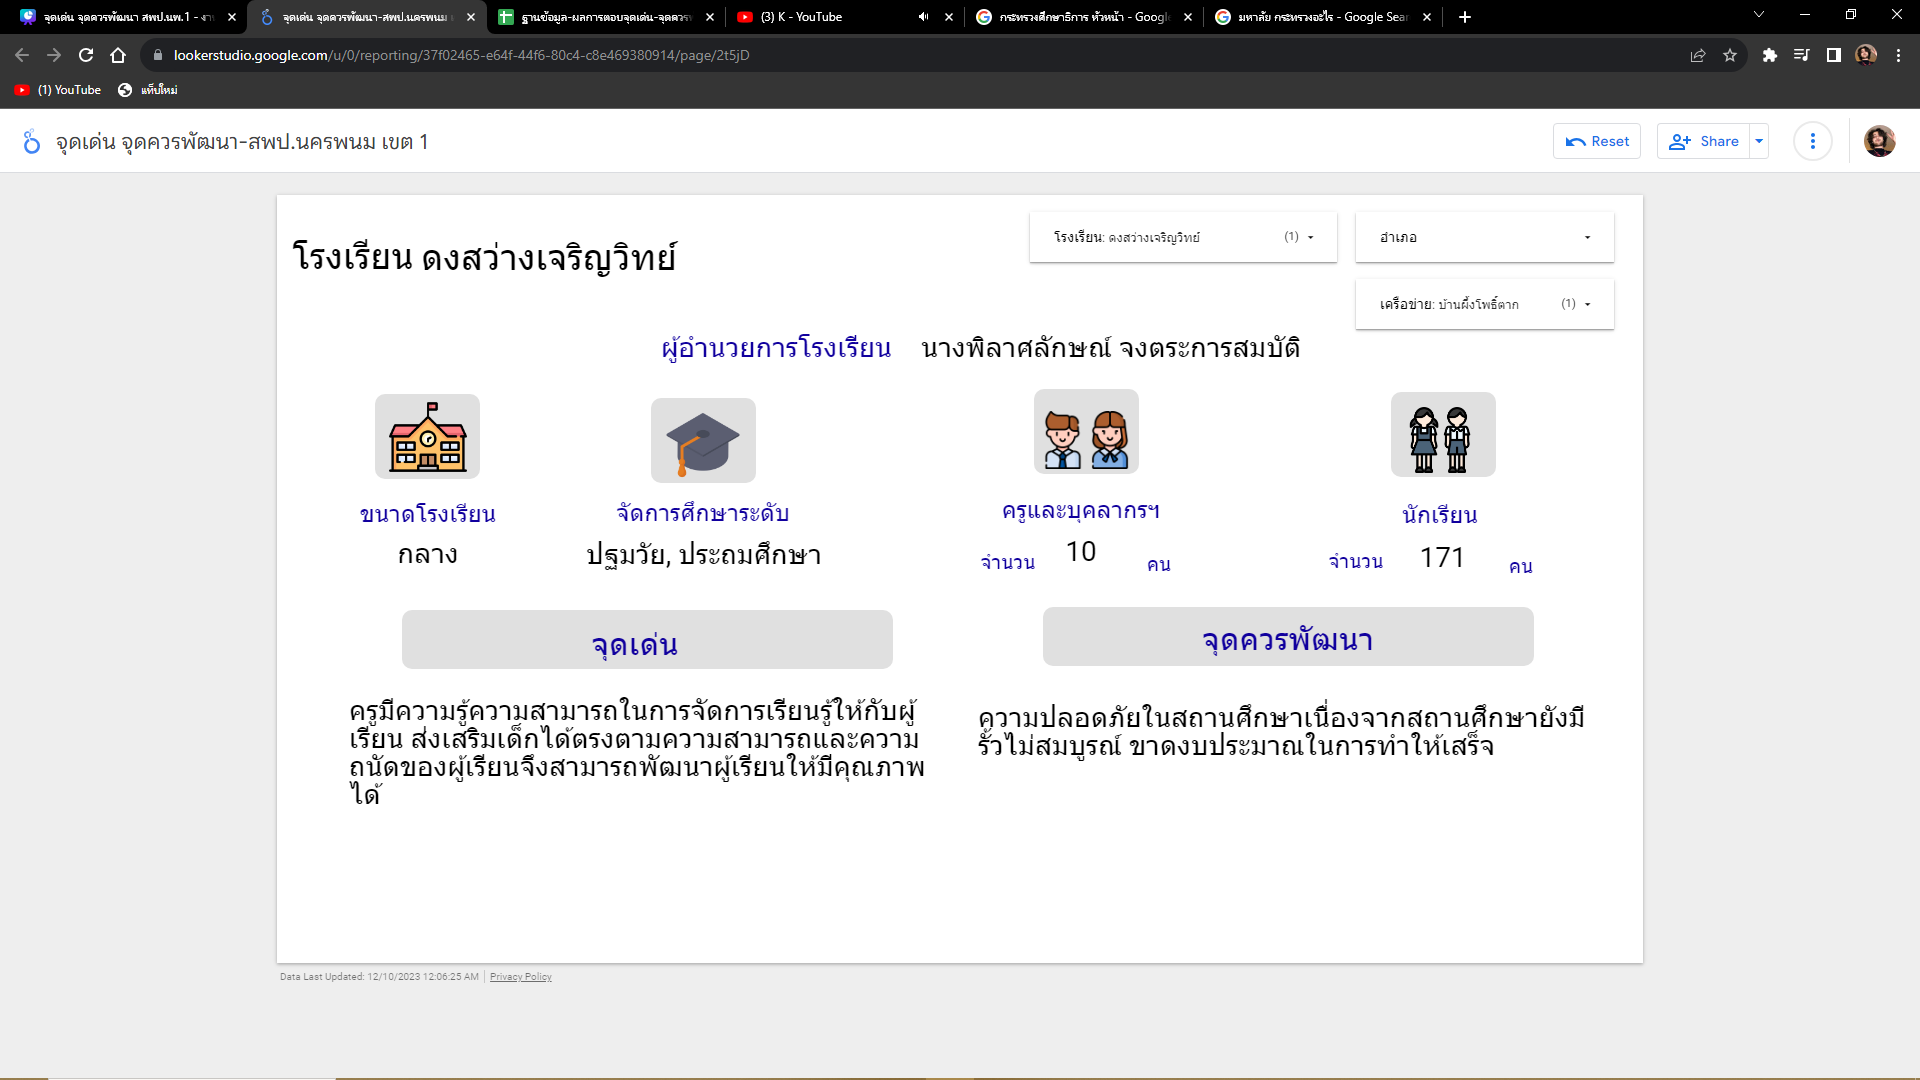1920x1080 pixels.
Task: Bookmark this page with the star icon
Action: pos(1730,56)
